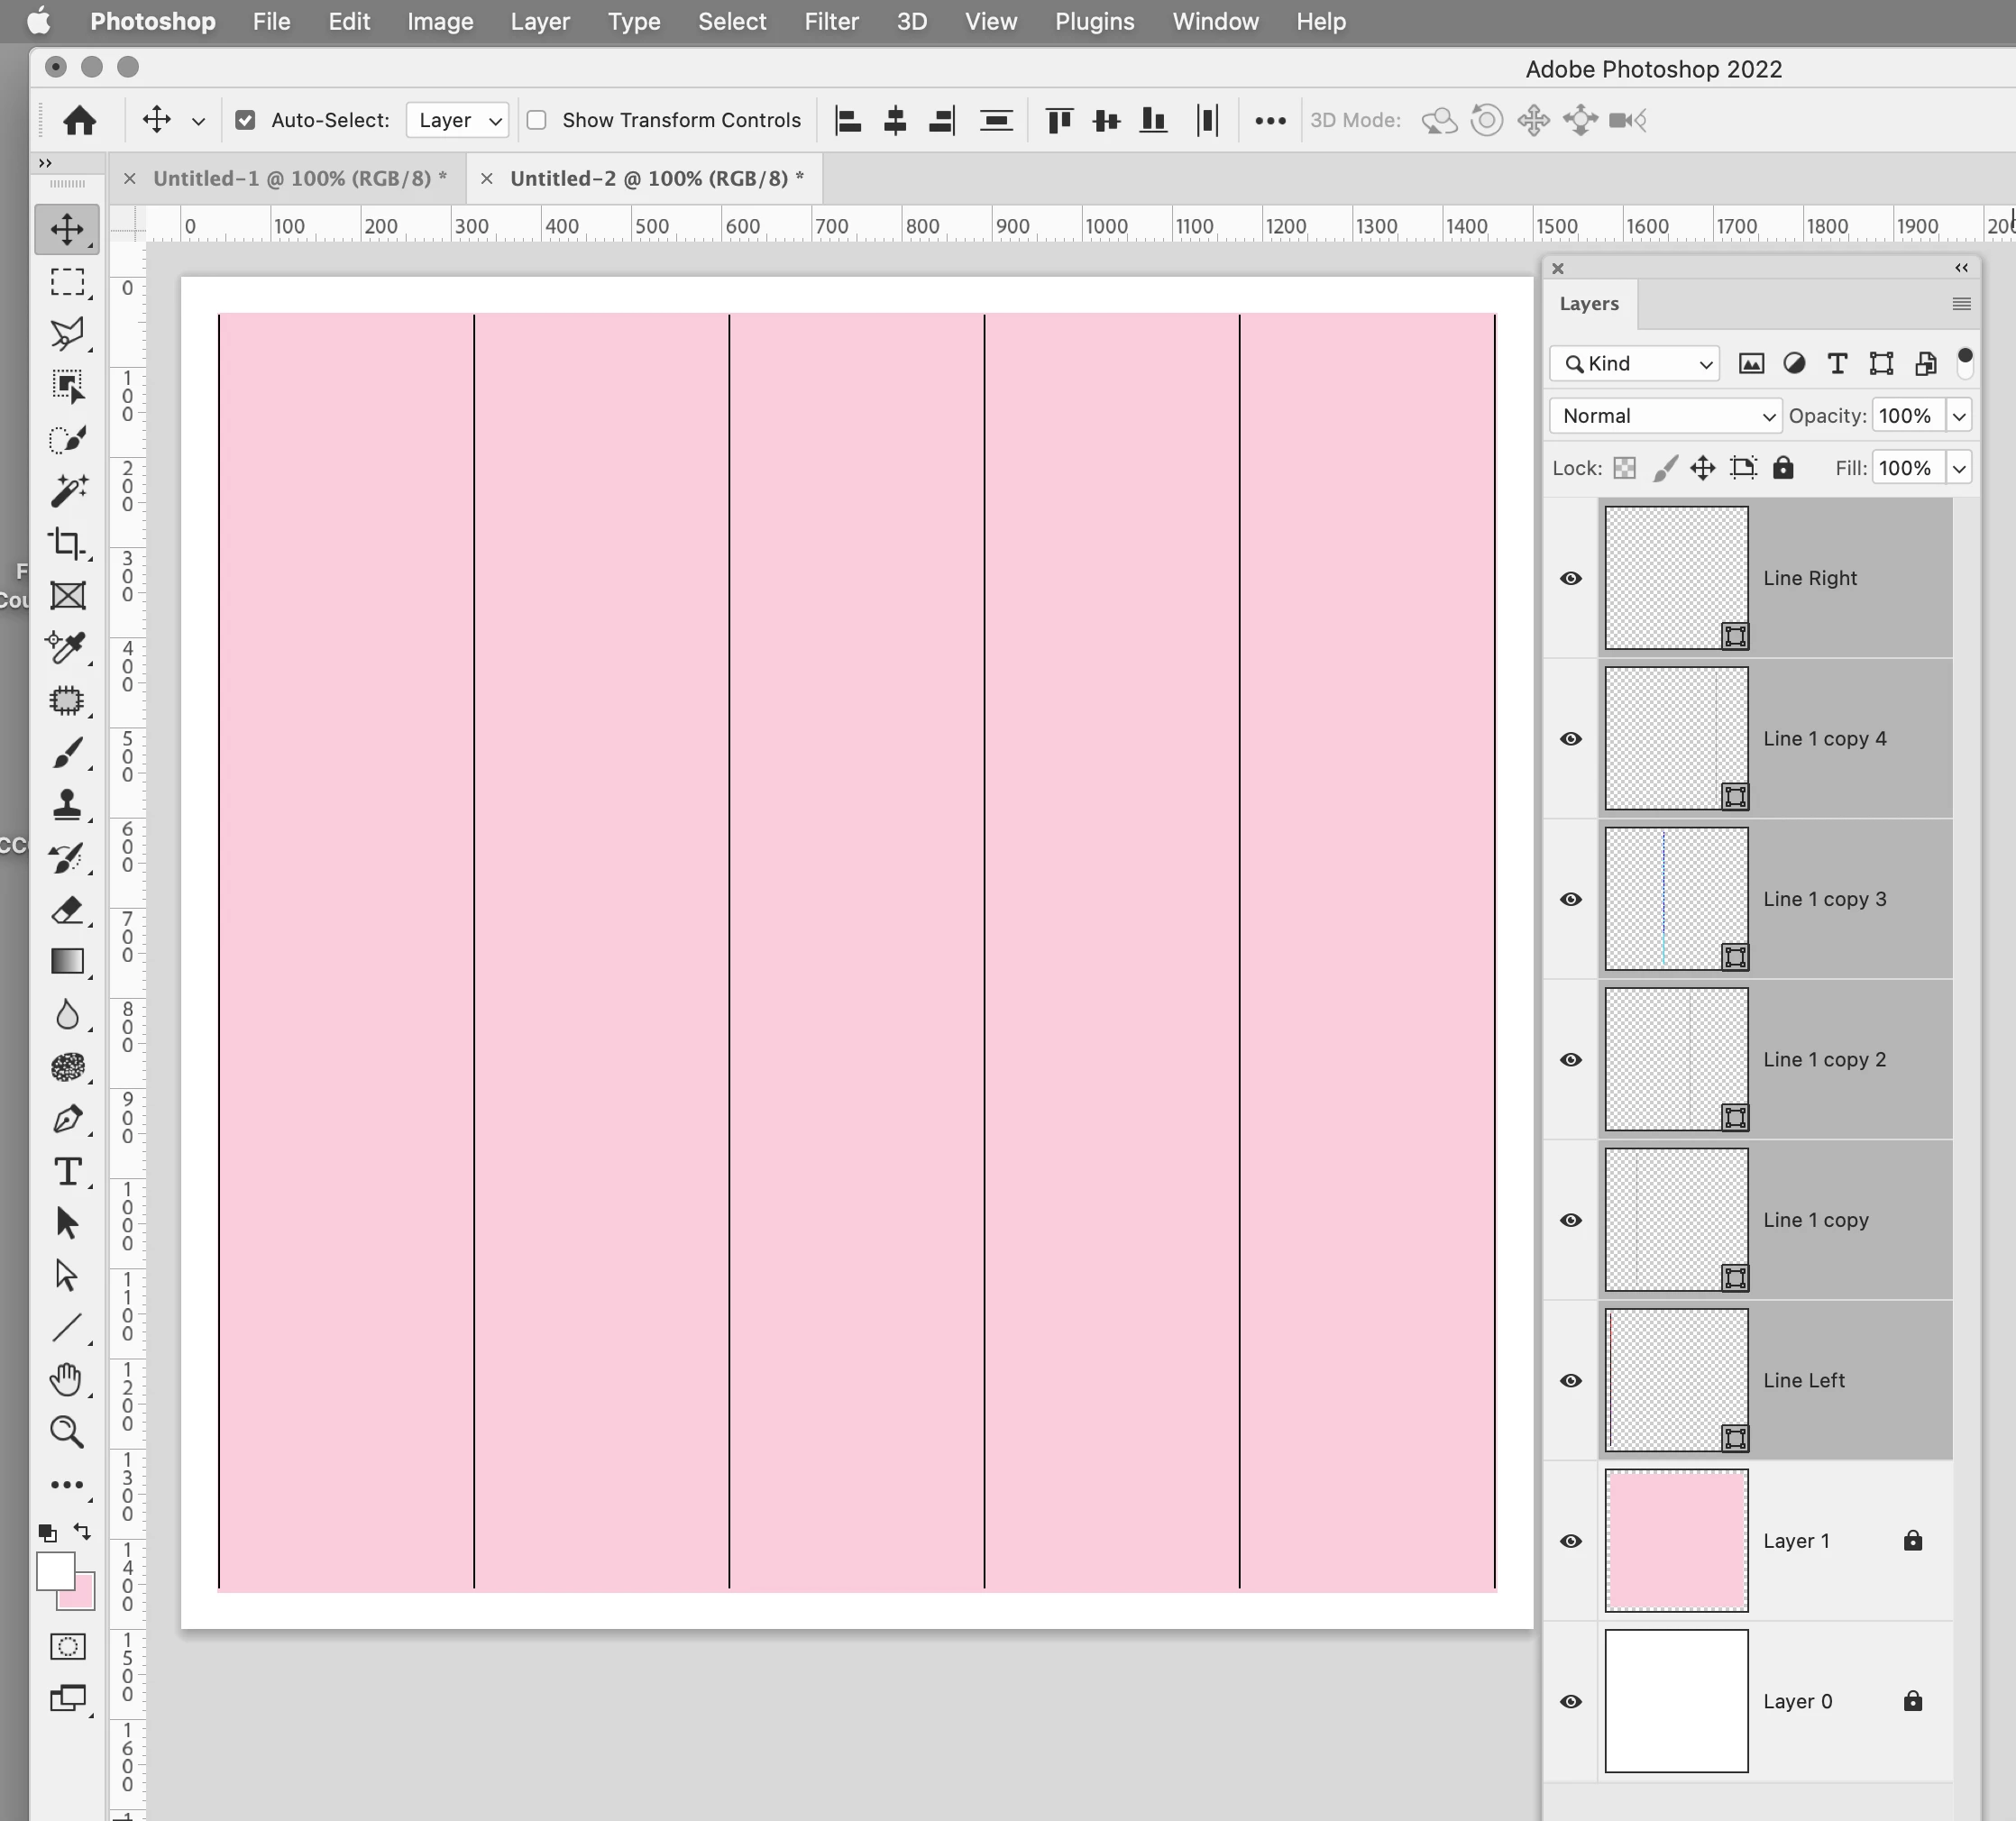Viewport: 2016px width, 1821px height.
Task: Open the Layers panel menu button
Action: pos(1961,304)
